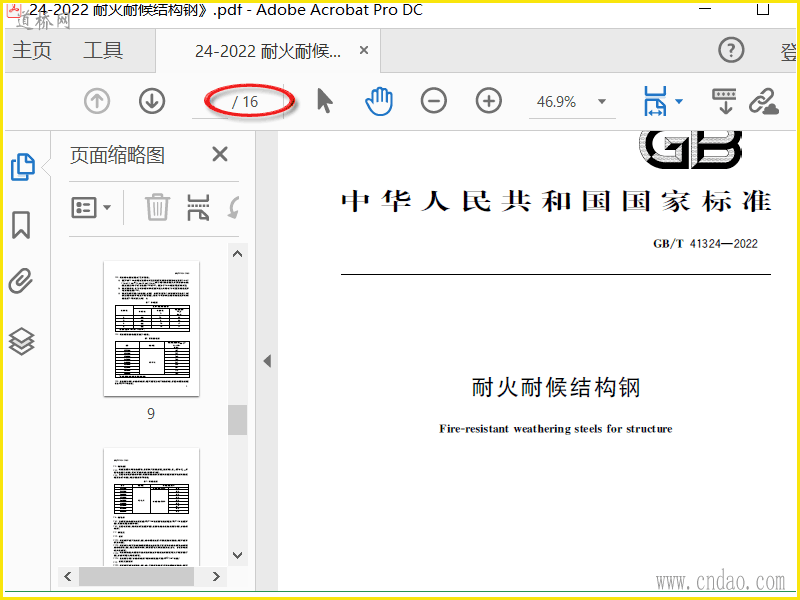800x600 pixels.
Task: Click the GB/T 41324—2022 text
Action: (x=706, y=244)
